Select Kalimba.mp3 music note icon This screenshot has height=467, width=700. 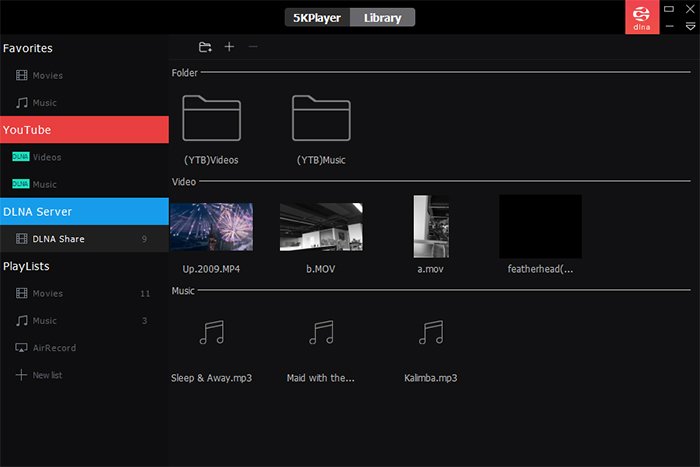coord(431,333)
